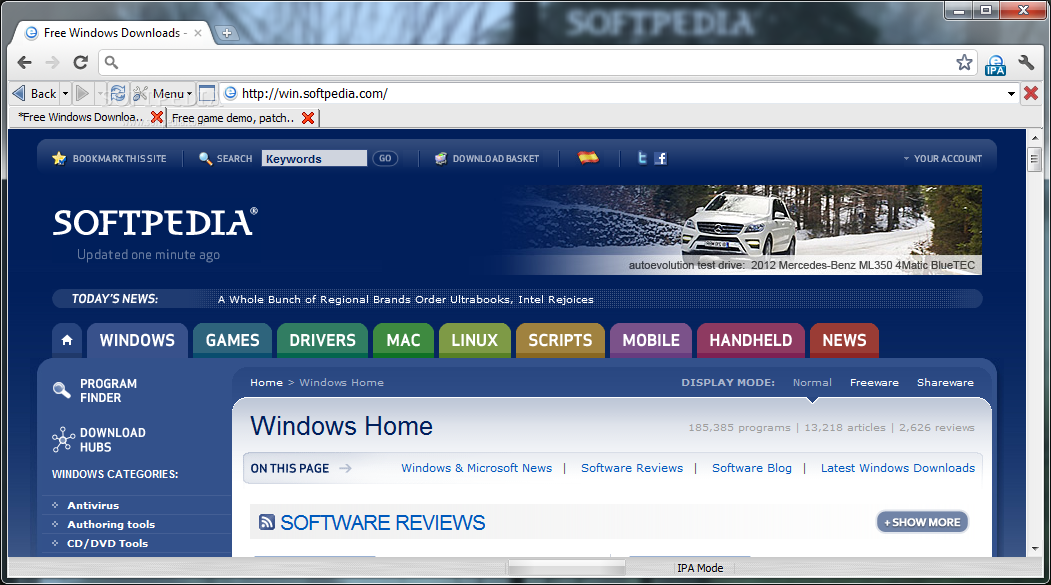Close the Free game demo inner tab

click(308, 118)
